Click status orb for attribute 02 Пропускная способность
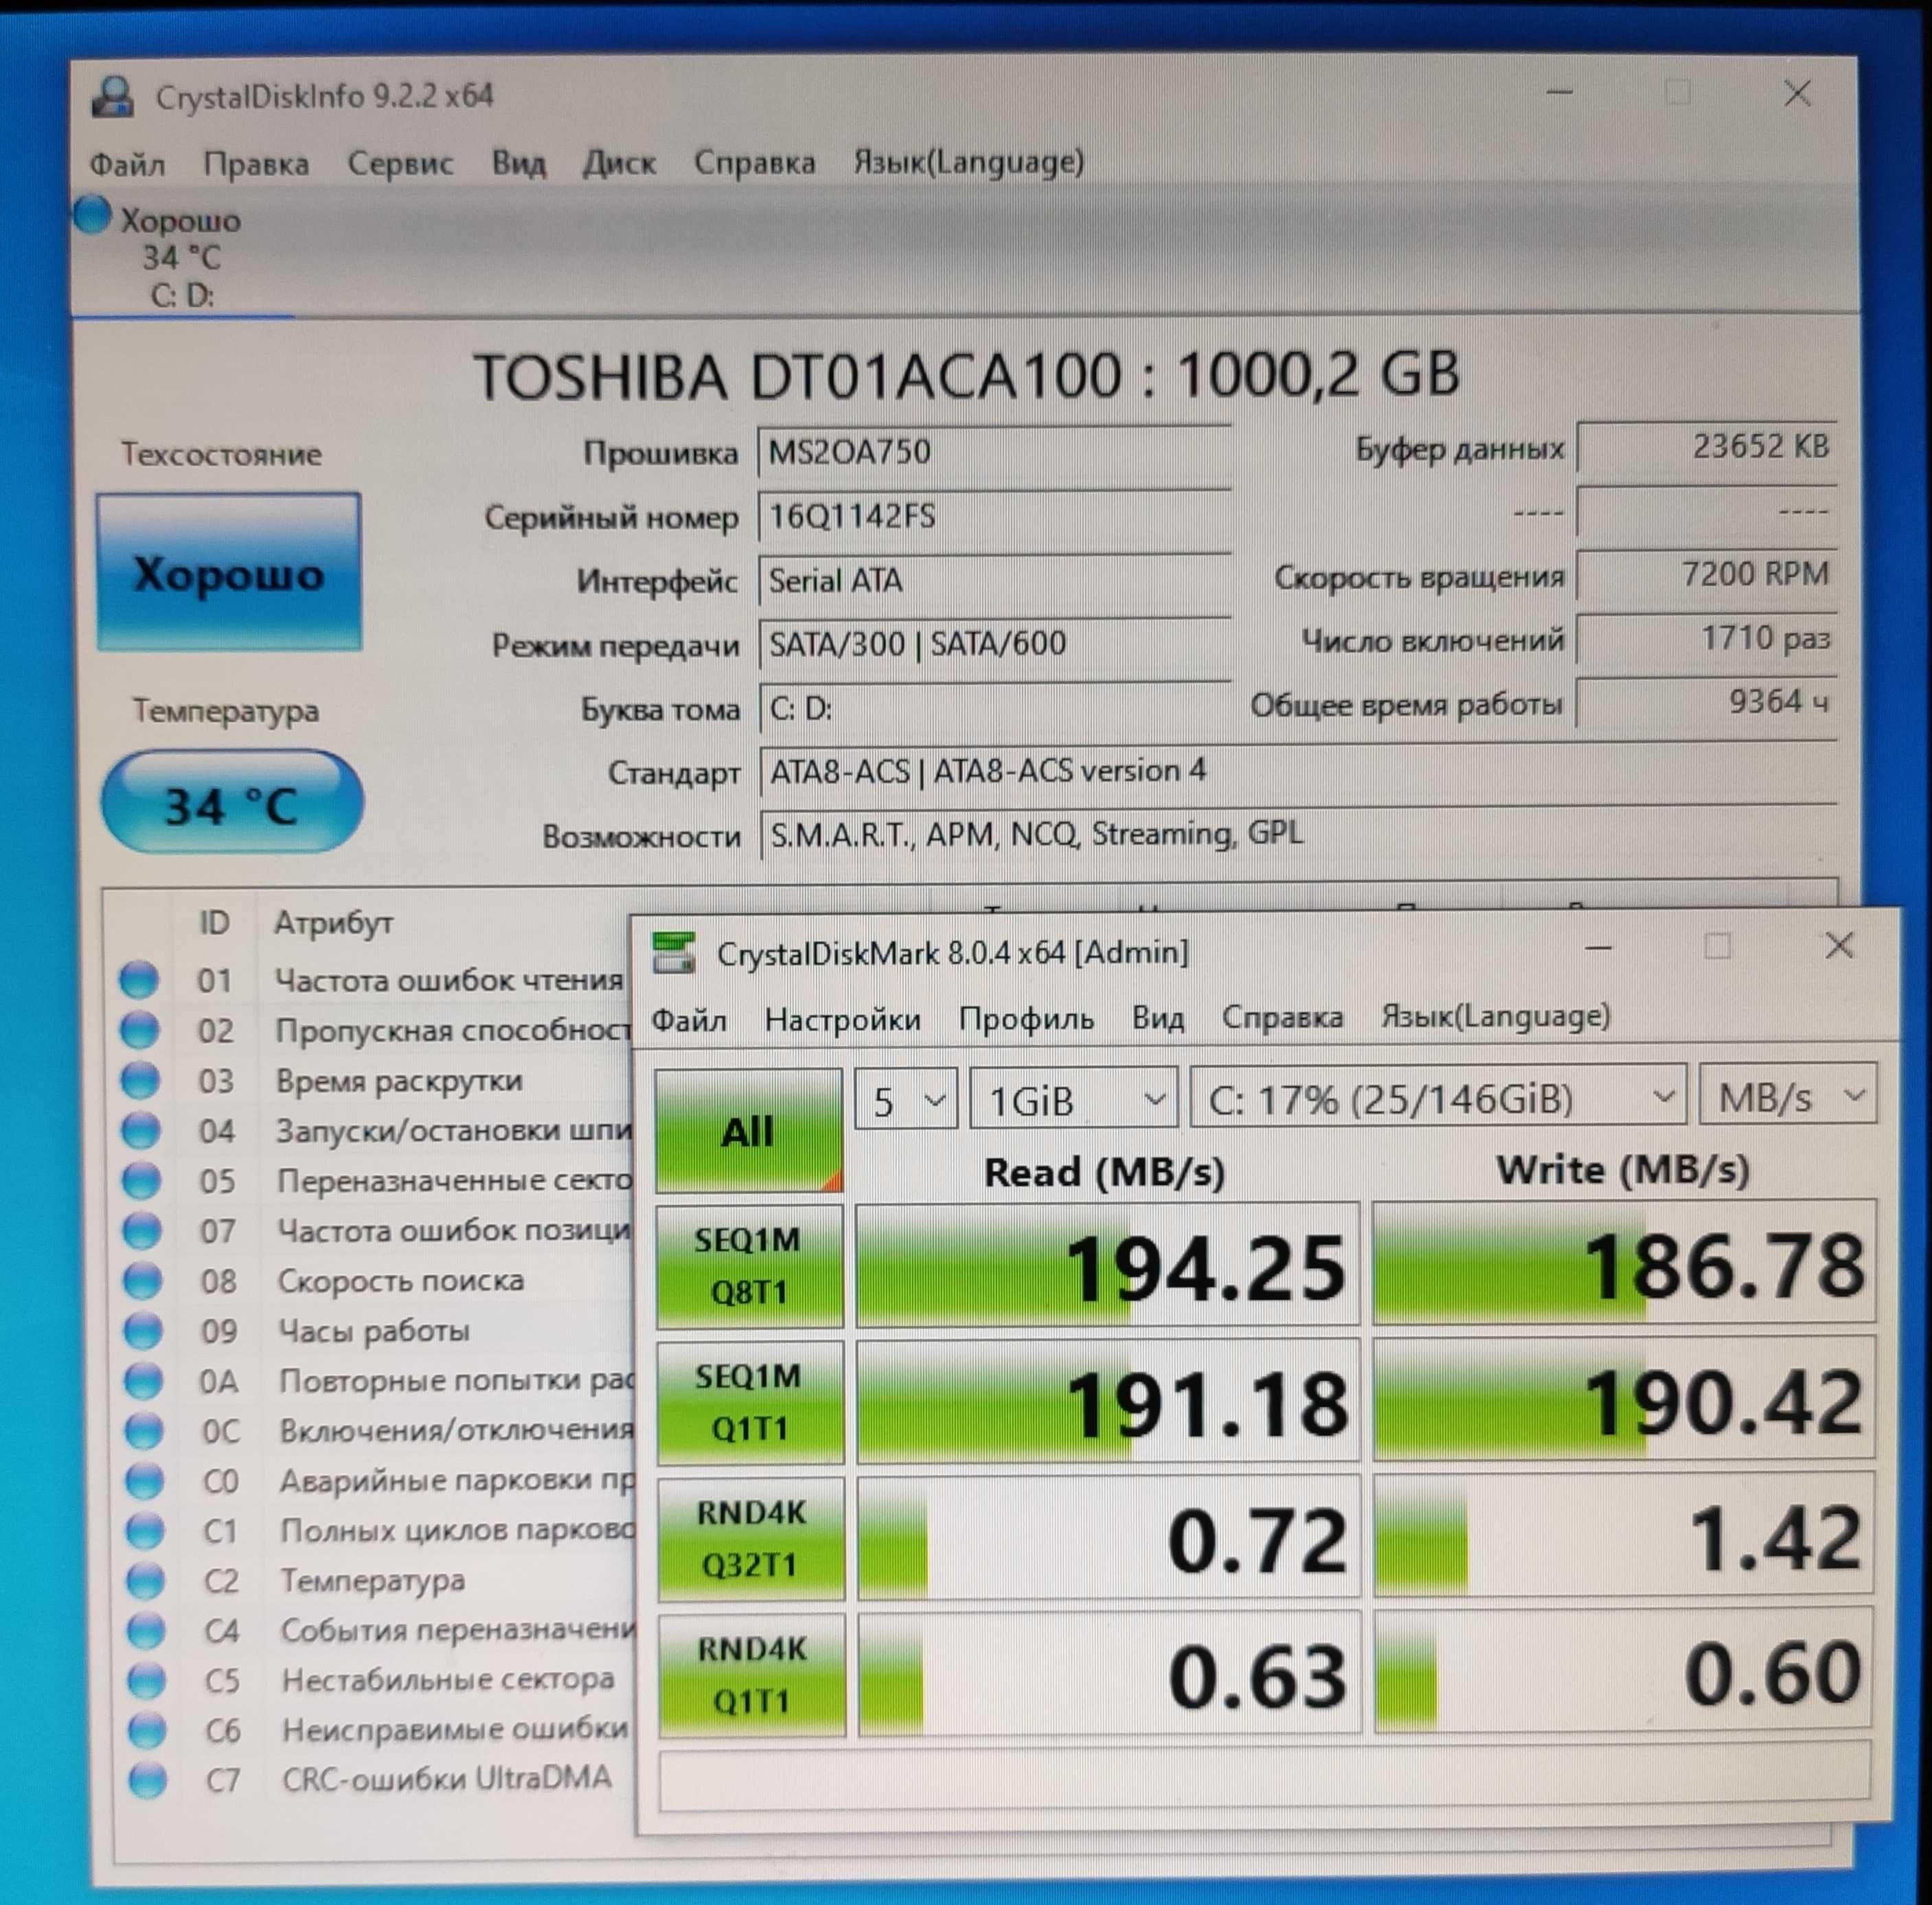1932x1905 pixels. point(140,1029)
